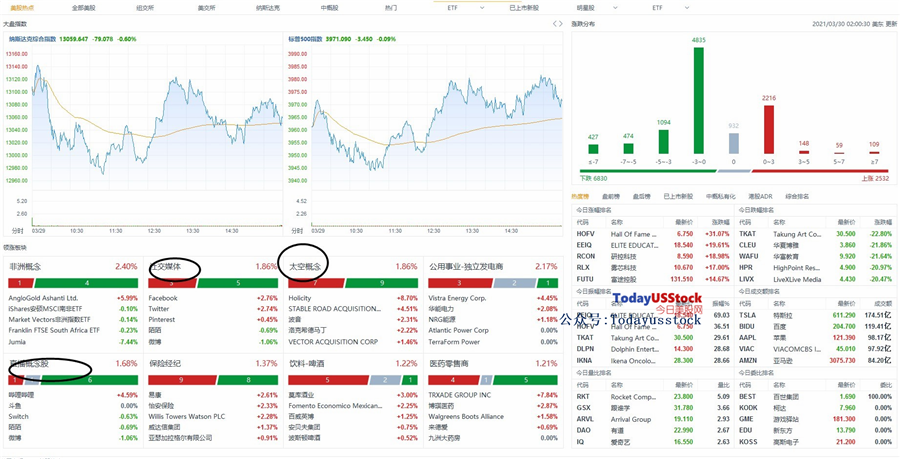Open the Facebook stock row

pos(213,298)
